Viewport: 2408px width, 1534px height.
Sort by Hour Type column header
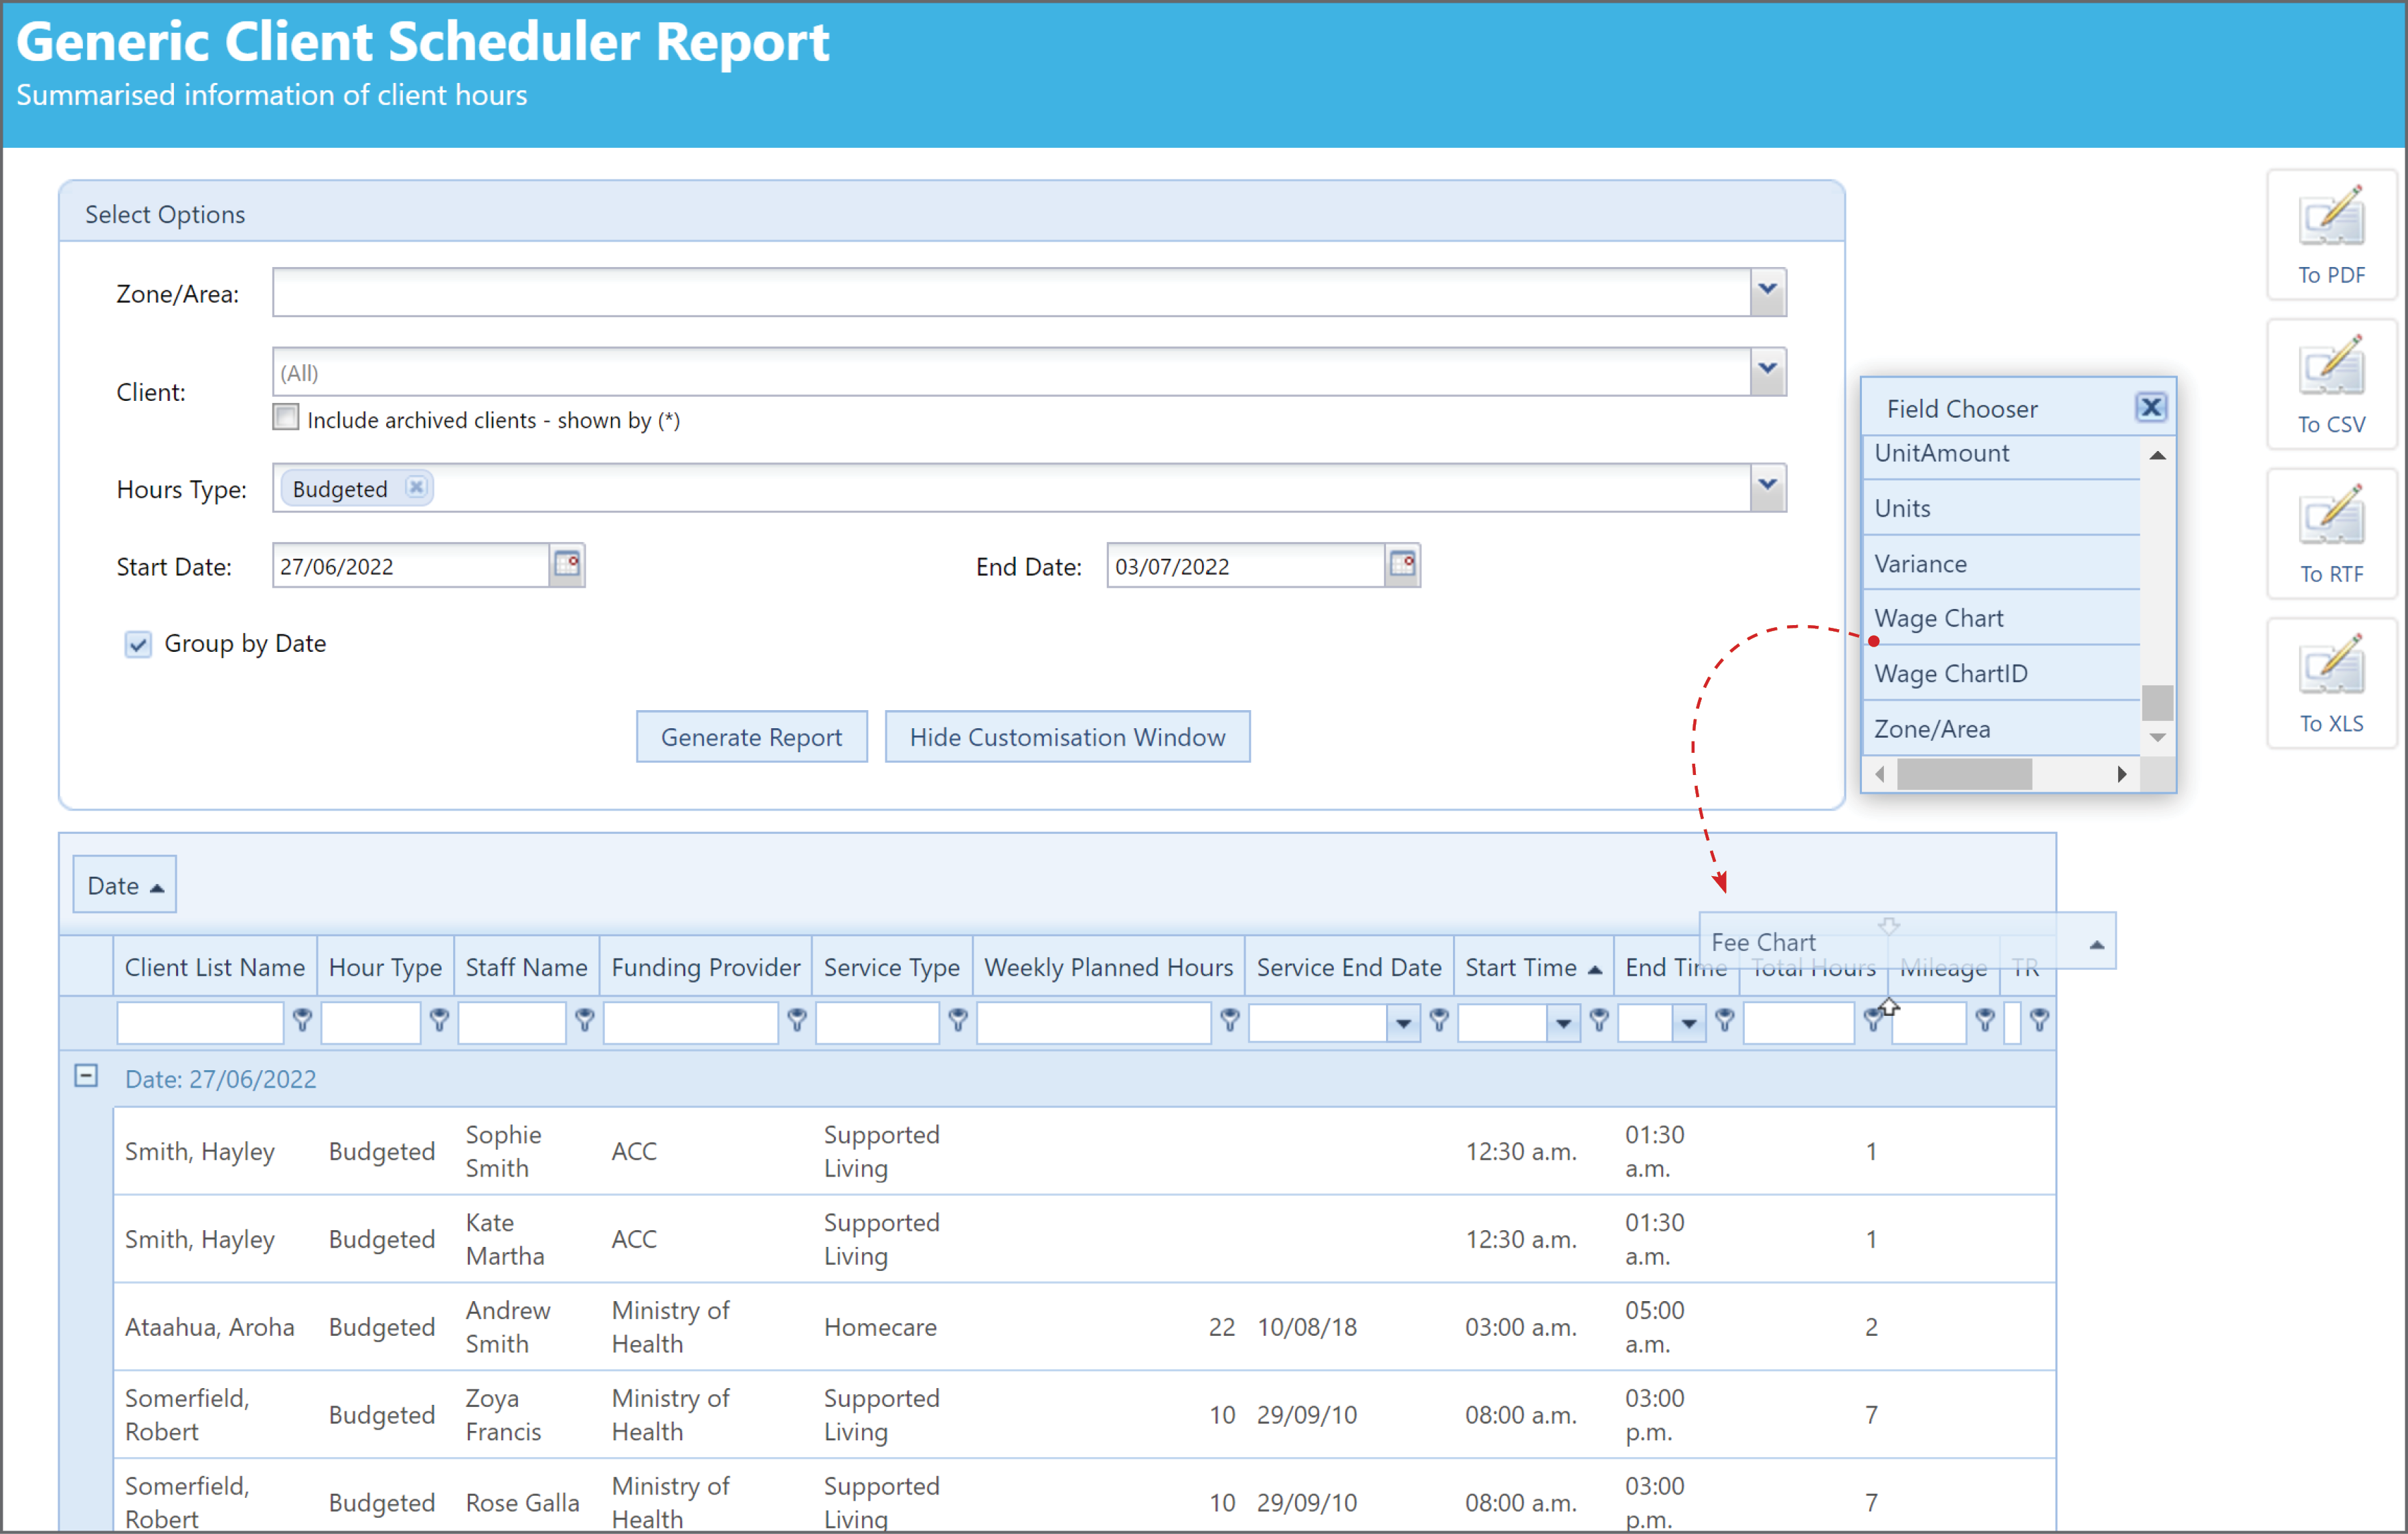(x=385, y=966)
